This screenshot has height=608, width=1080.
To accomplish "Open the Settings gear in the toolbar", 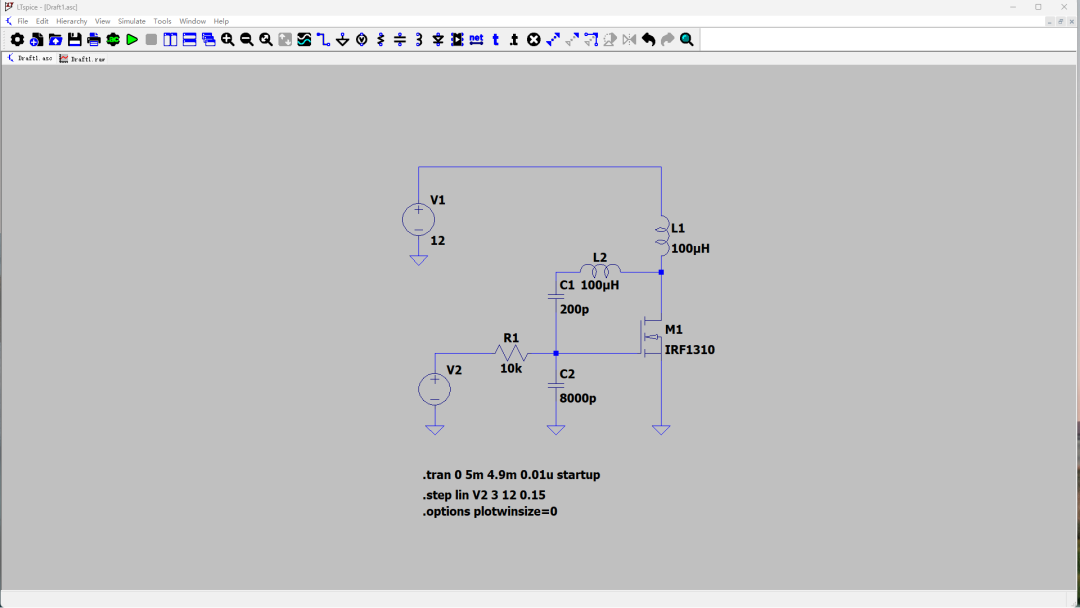I will [x=17, y=40].
